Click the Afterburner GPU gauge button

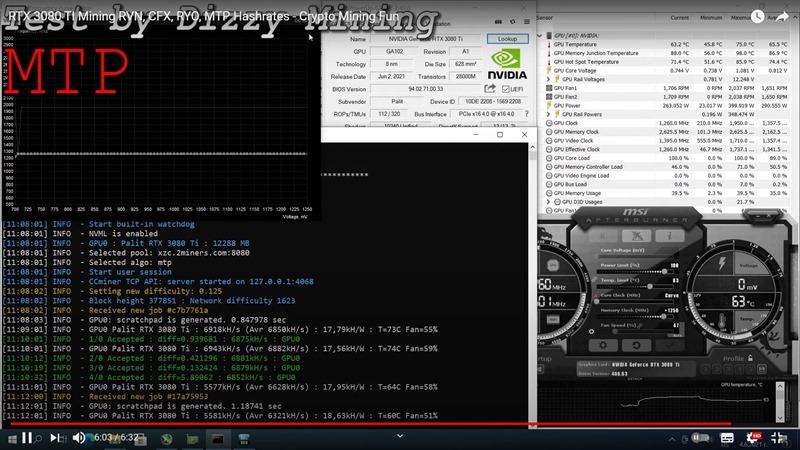[553, 266]
